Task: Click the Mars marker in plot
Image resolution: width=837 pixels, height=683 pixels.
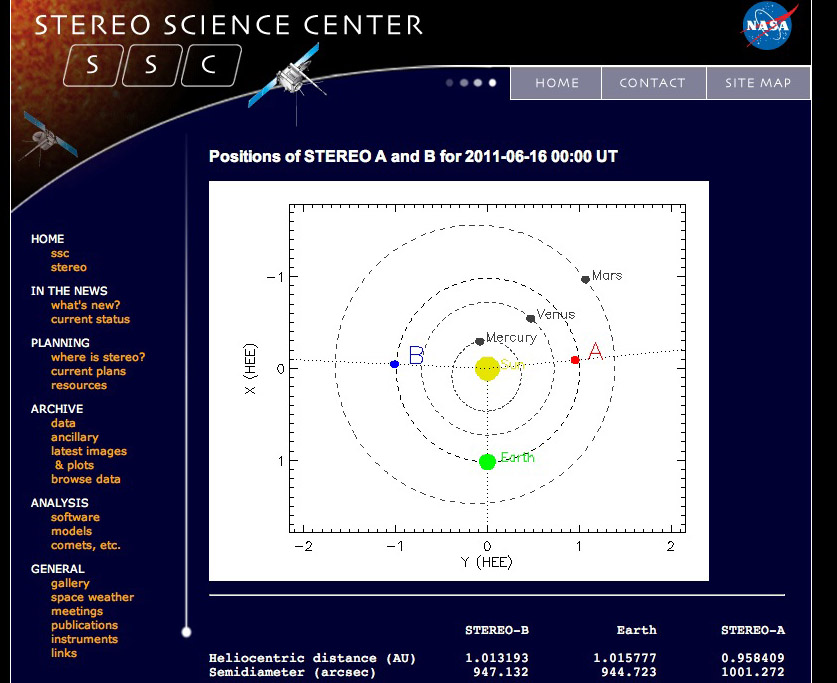Action: 585,279
